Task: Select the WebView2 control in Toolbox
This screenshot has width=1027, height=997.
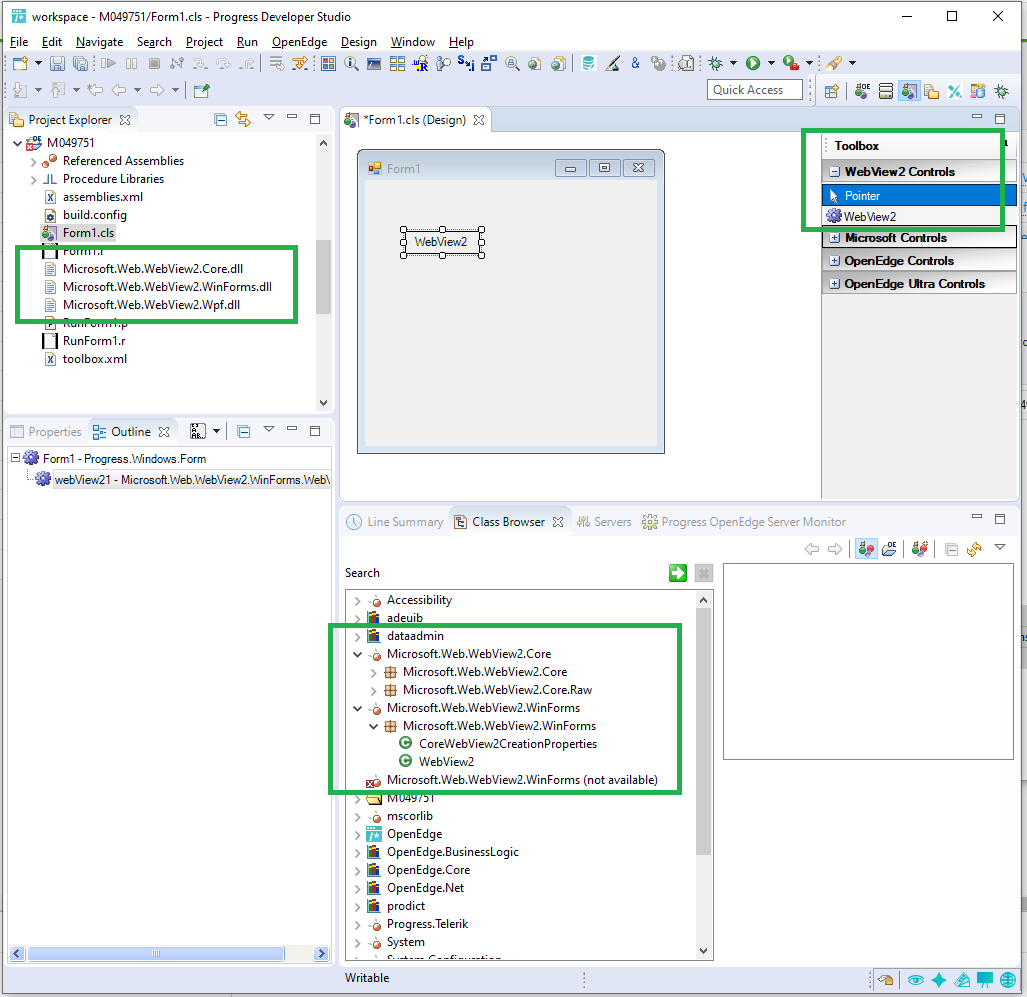Action: pyautogui.click(x=869, y=216)
